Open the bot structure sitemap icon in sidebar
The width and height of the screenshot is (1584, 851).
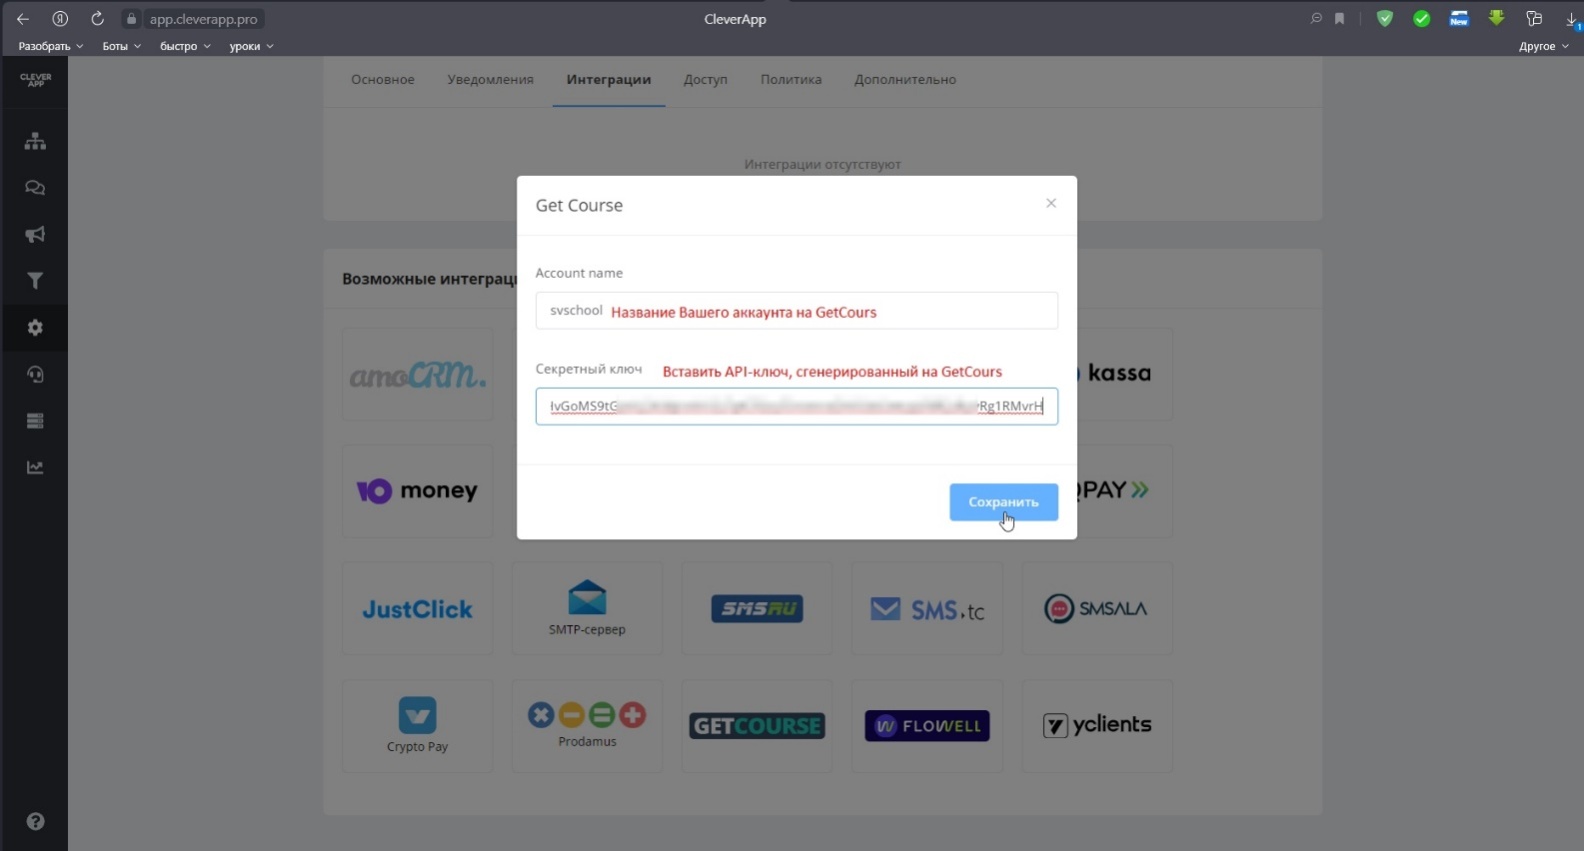35,141
